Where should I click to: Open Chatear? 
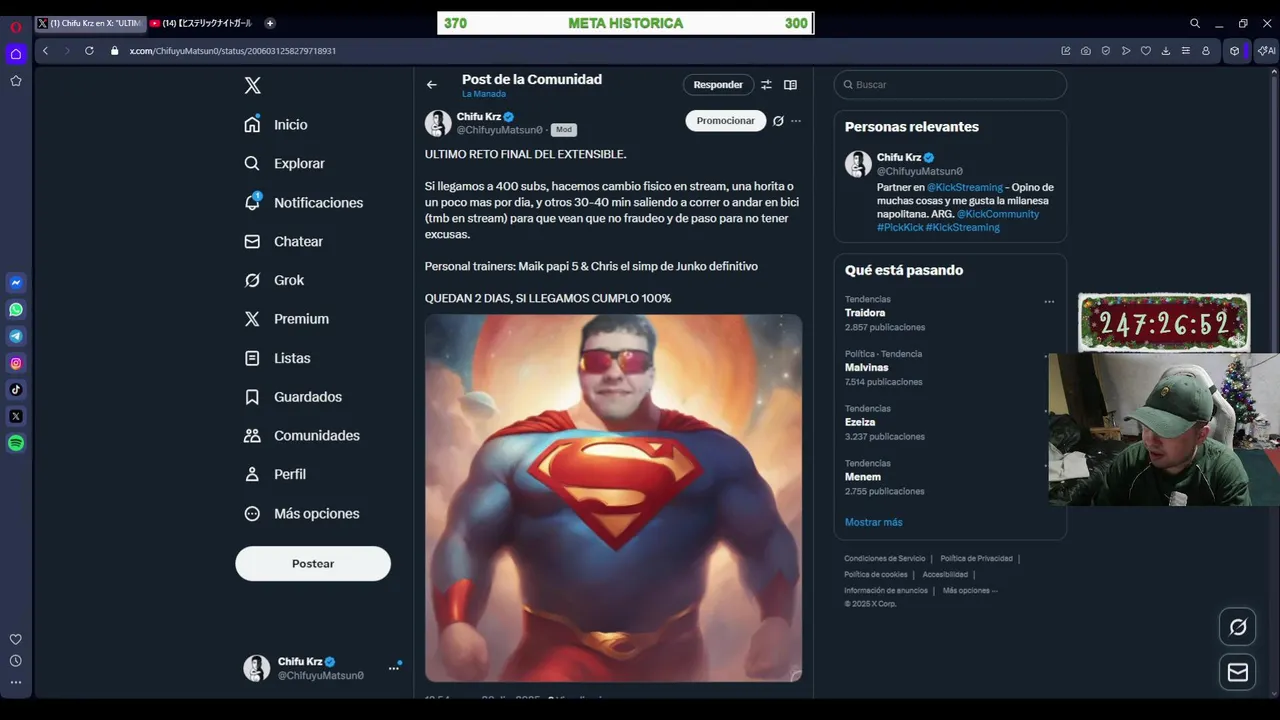tap(284, 242)
